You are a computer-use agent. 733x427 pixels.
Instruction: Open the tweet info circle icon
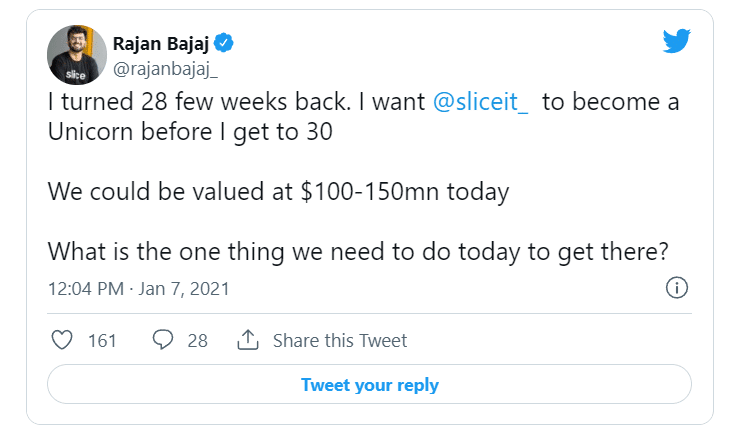[676, 288]
